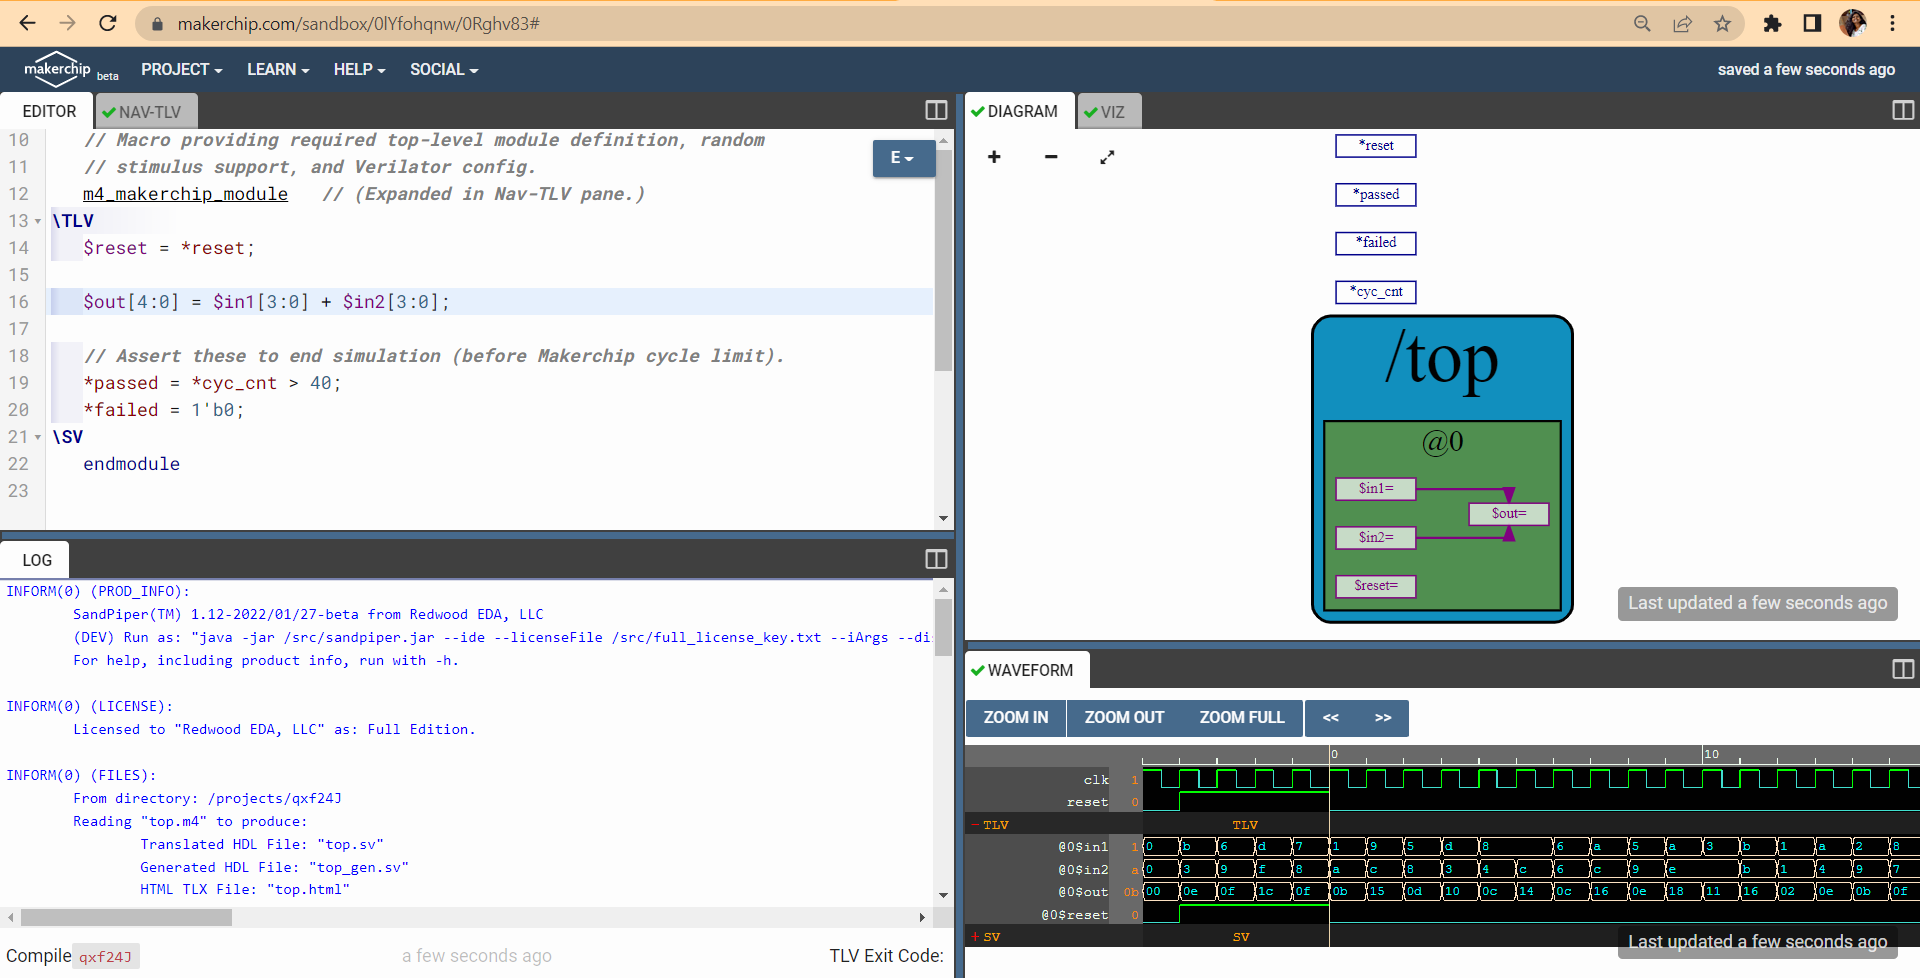Shift the waveform right with >> button
The height and width of the screenshot is (978, 1920).
click(1383, 718)
